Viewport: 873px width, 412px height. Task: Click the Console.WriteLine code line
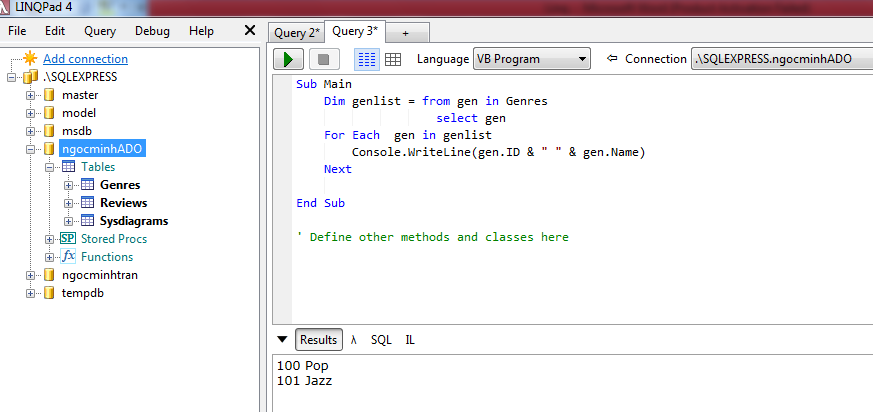498,152
